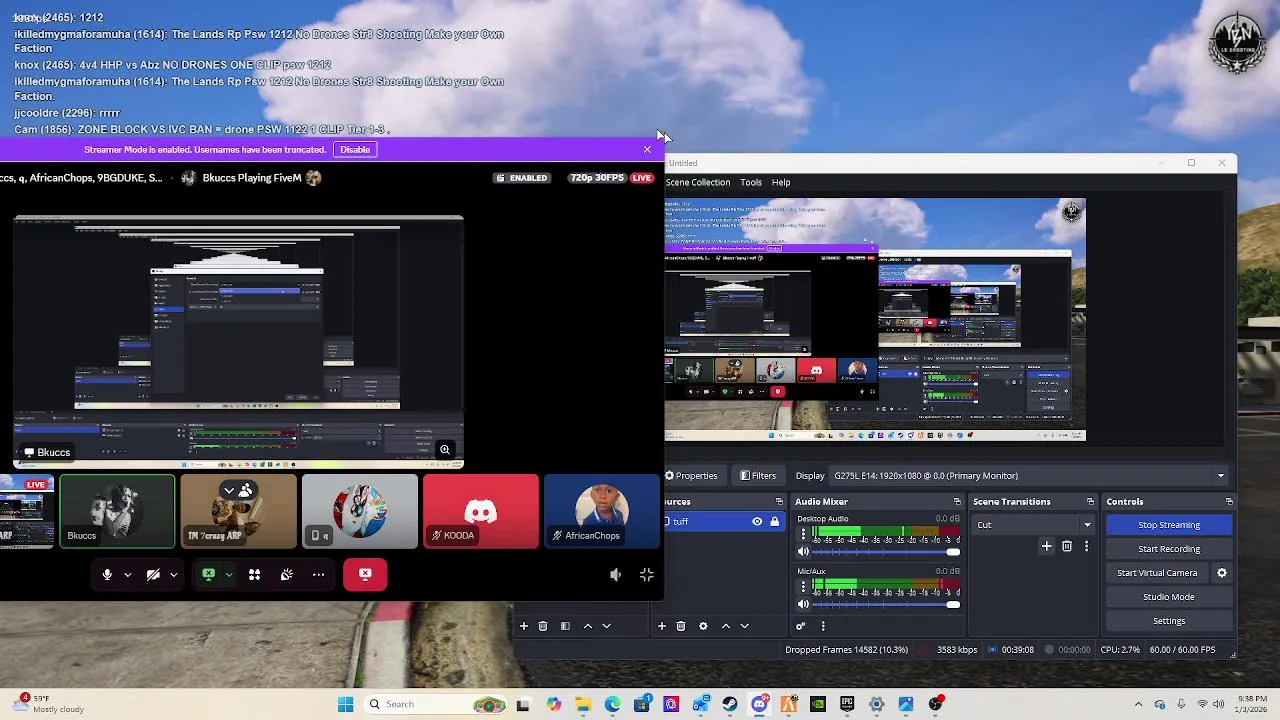Adjust the Mic/Aux volume slider
Viewport: 1280px width, 720px height.
[886, 604]
